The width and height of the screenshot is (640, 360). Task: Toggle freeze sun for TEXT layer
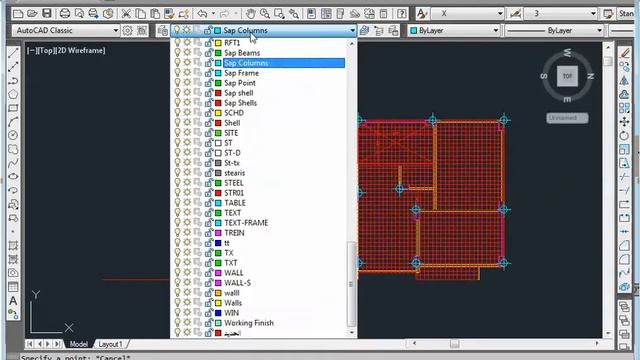187,213
